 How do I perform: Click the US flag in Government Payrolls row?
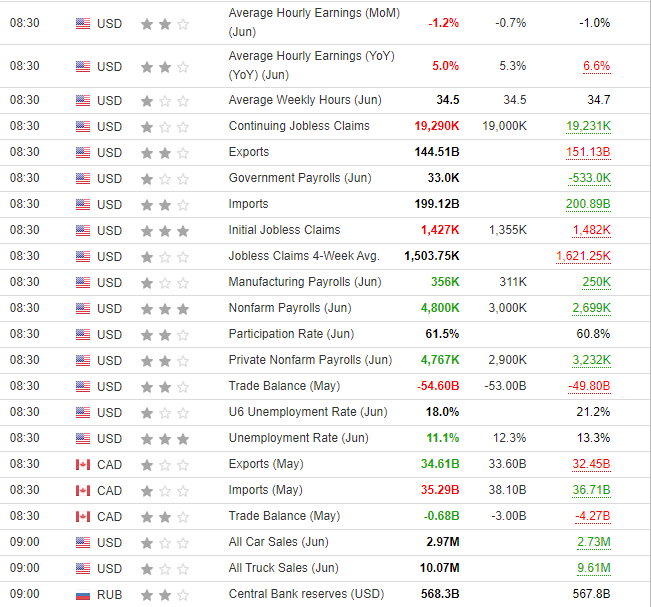(x=83, y=179)
